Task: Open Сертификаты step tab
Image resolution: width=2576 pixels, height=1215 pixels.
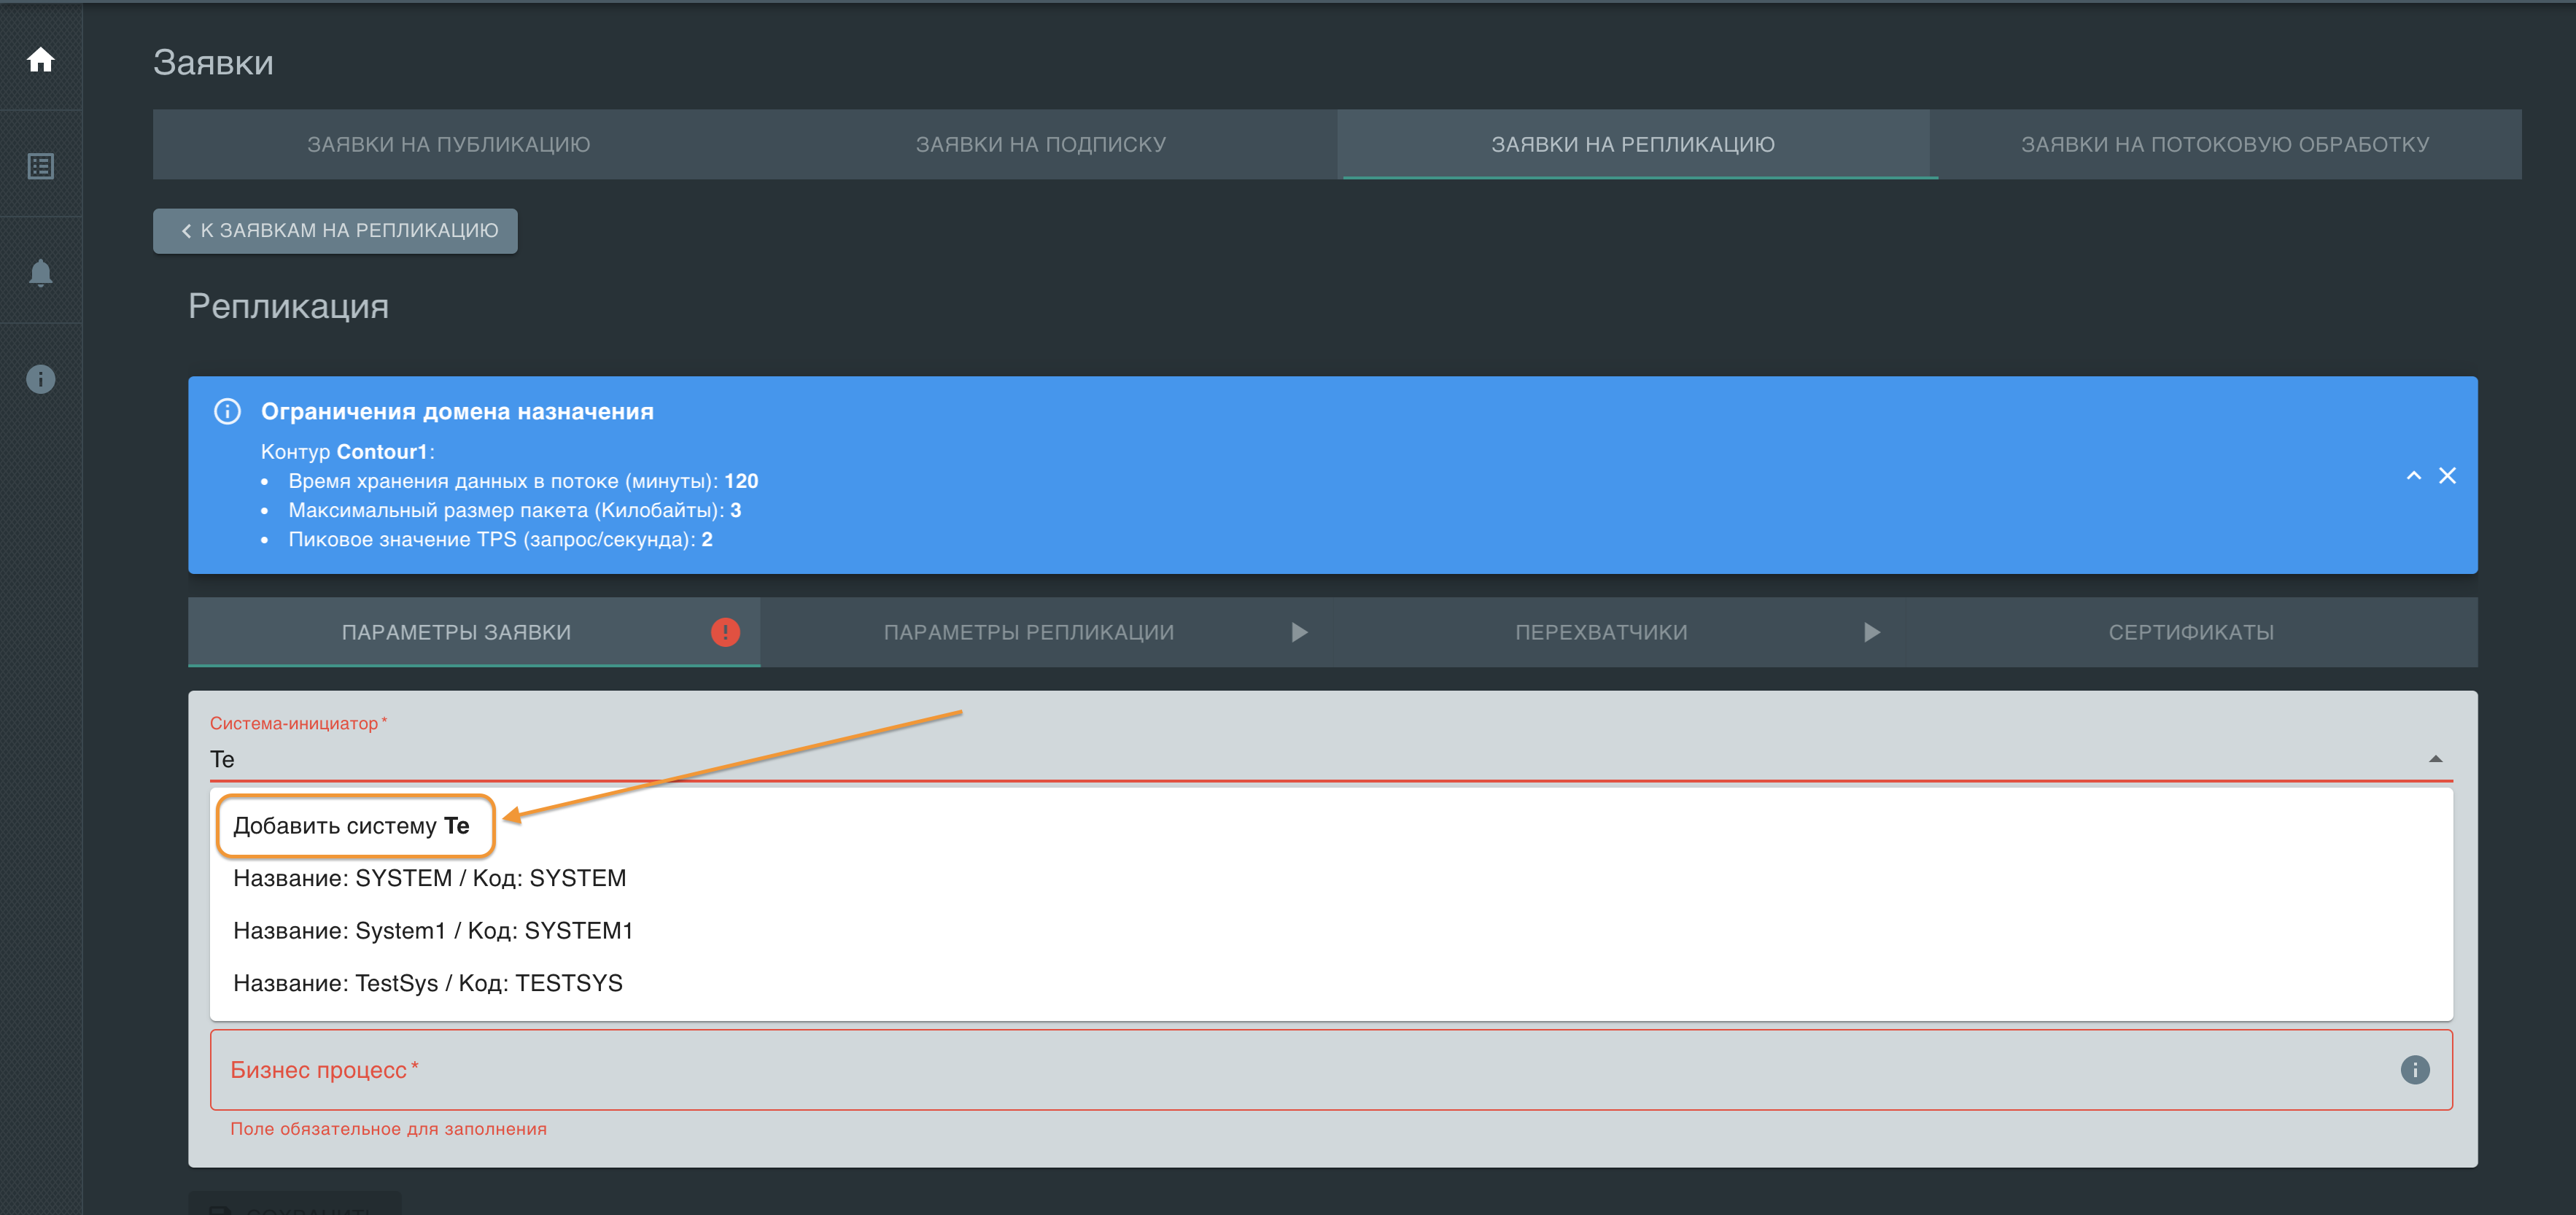Action: pos(2190,633)
